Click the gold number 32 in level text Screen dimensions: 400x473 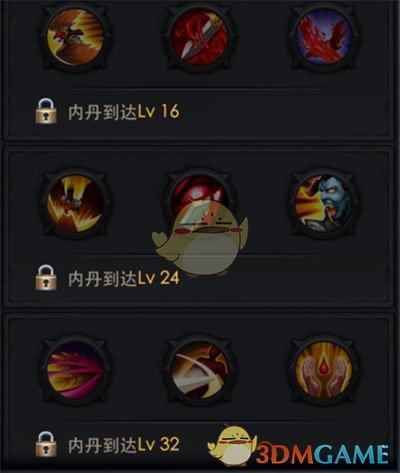pyautogui.click(x=170, y=445)
